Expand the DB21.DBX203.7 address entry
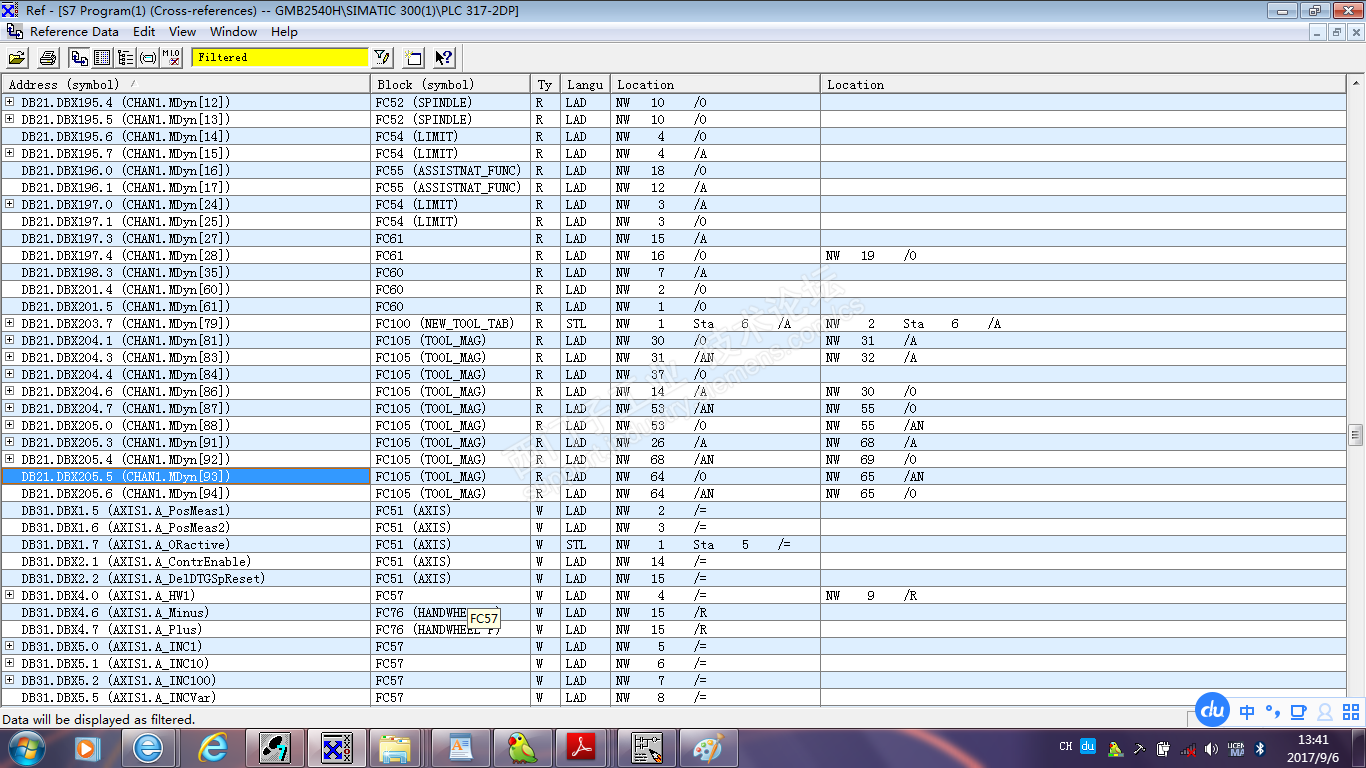The width and height of the screenshot is (1366, 768). click(10, 323)
